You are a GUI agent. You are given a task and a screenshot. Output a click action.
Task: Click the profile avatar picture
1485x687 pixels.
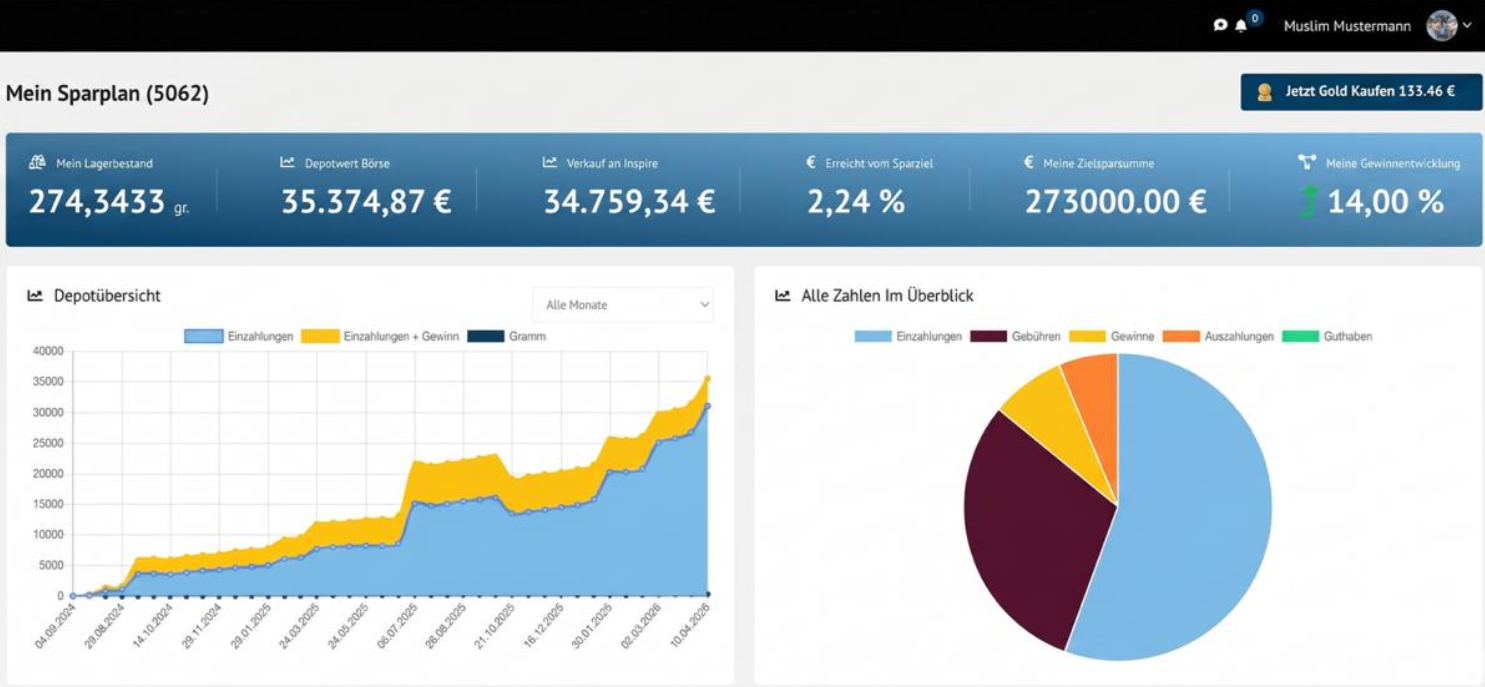(x=1441, y=26)
